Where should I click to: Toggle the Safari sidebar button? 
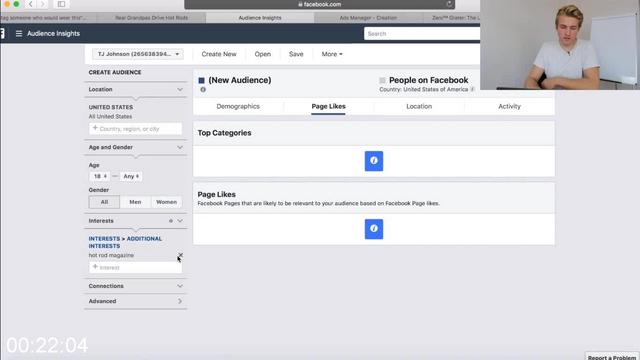(61, 4)
